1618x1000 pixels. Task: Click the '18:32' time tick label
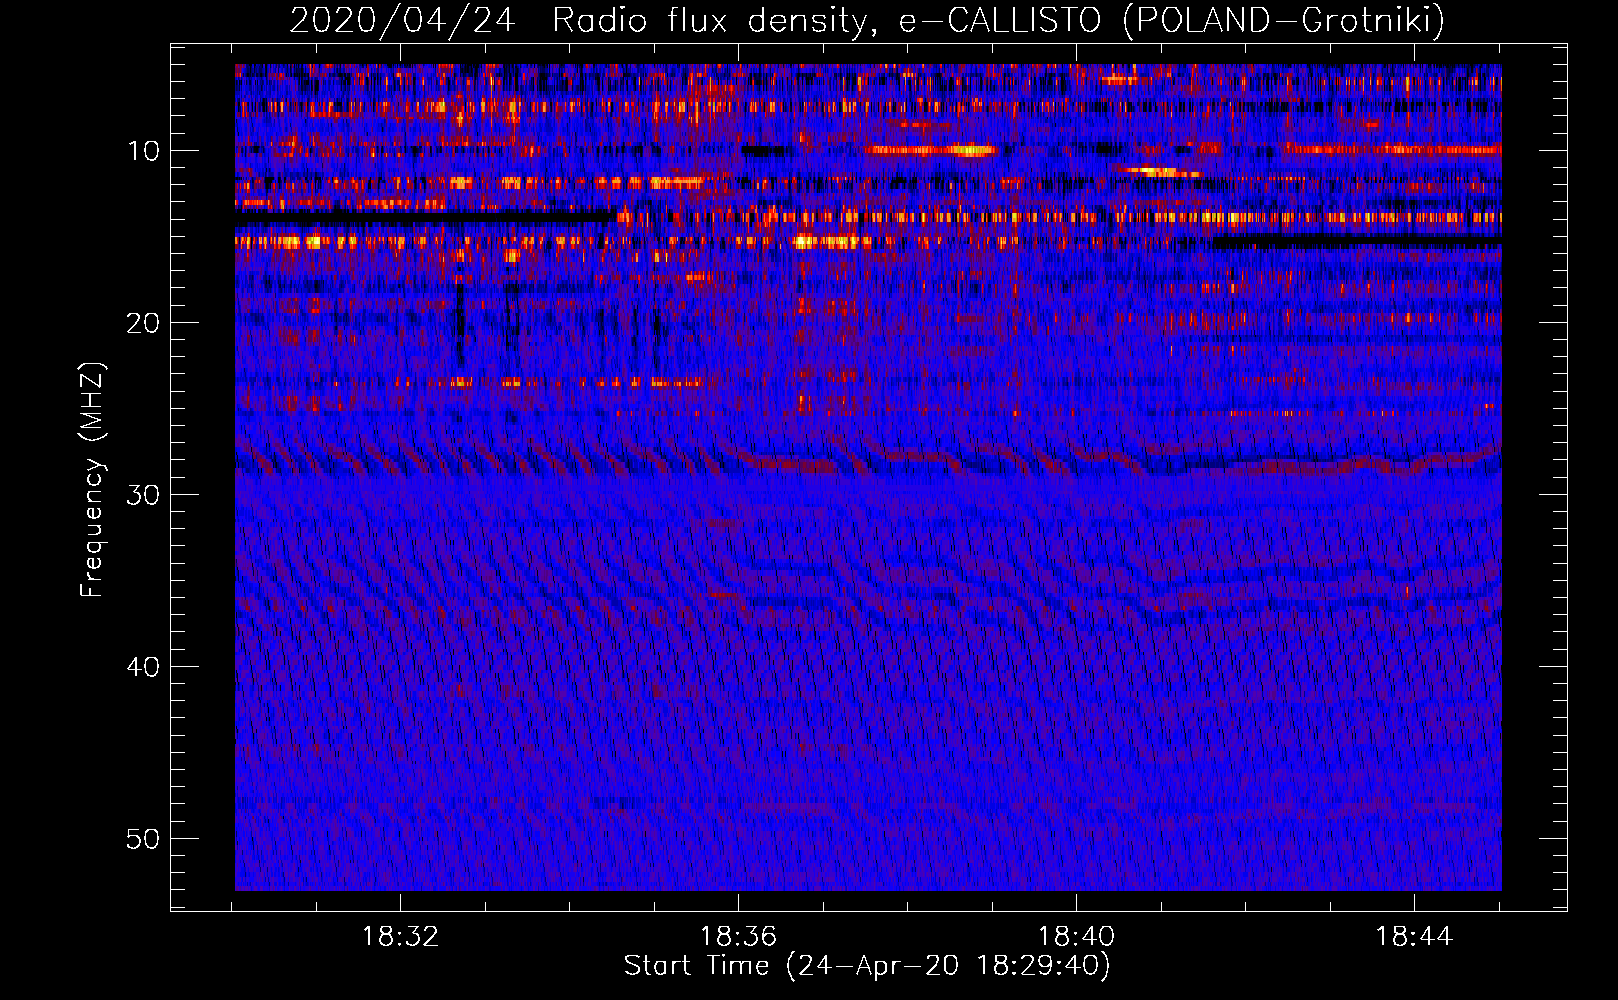[x=400, y=936]
